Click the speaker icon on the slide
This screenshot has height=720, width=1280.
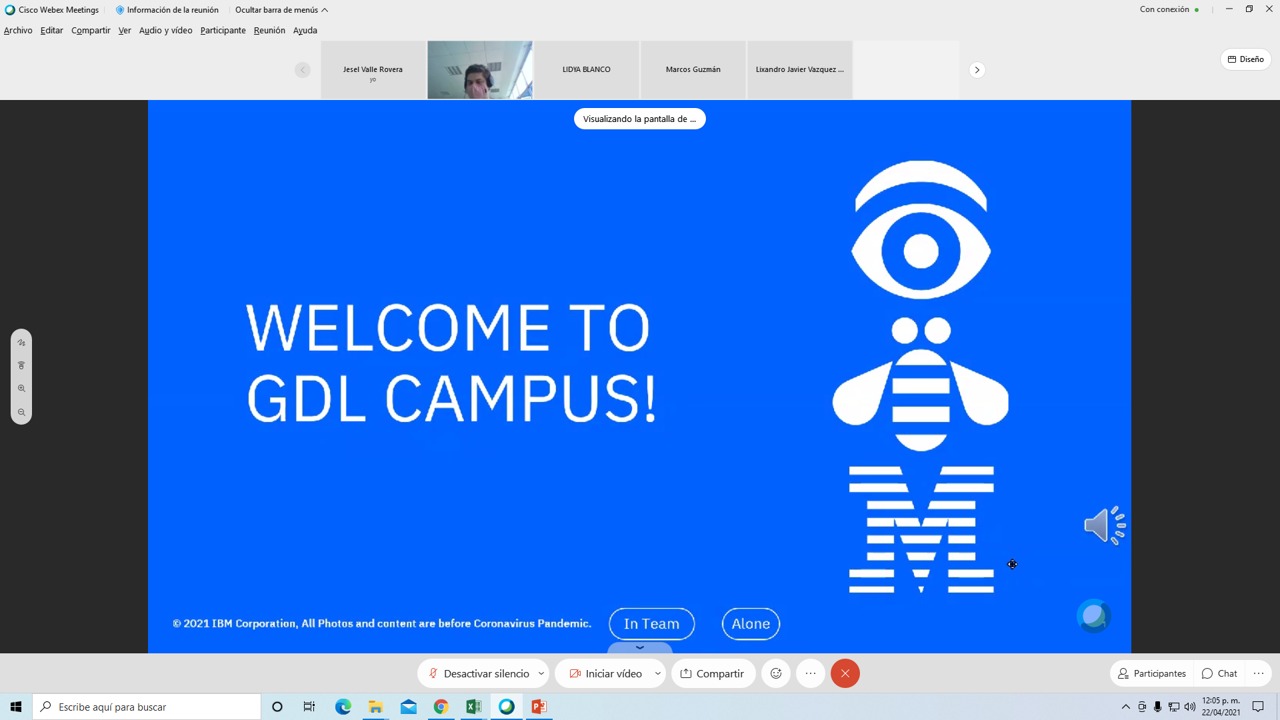click(1105, 525)
